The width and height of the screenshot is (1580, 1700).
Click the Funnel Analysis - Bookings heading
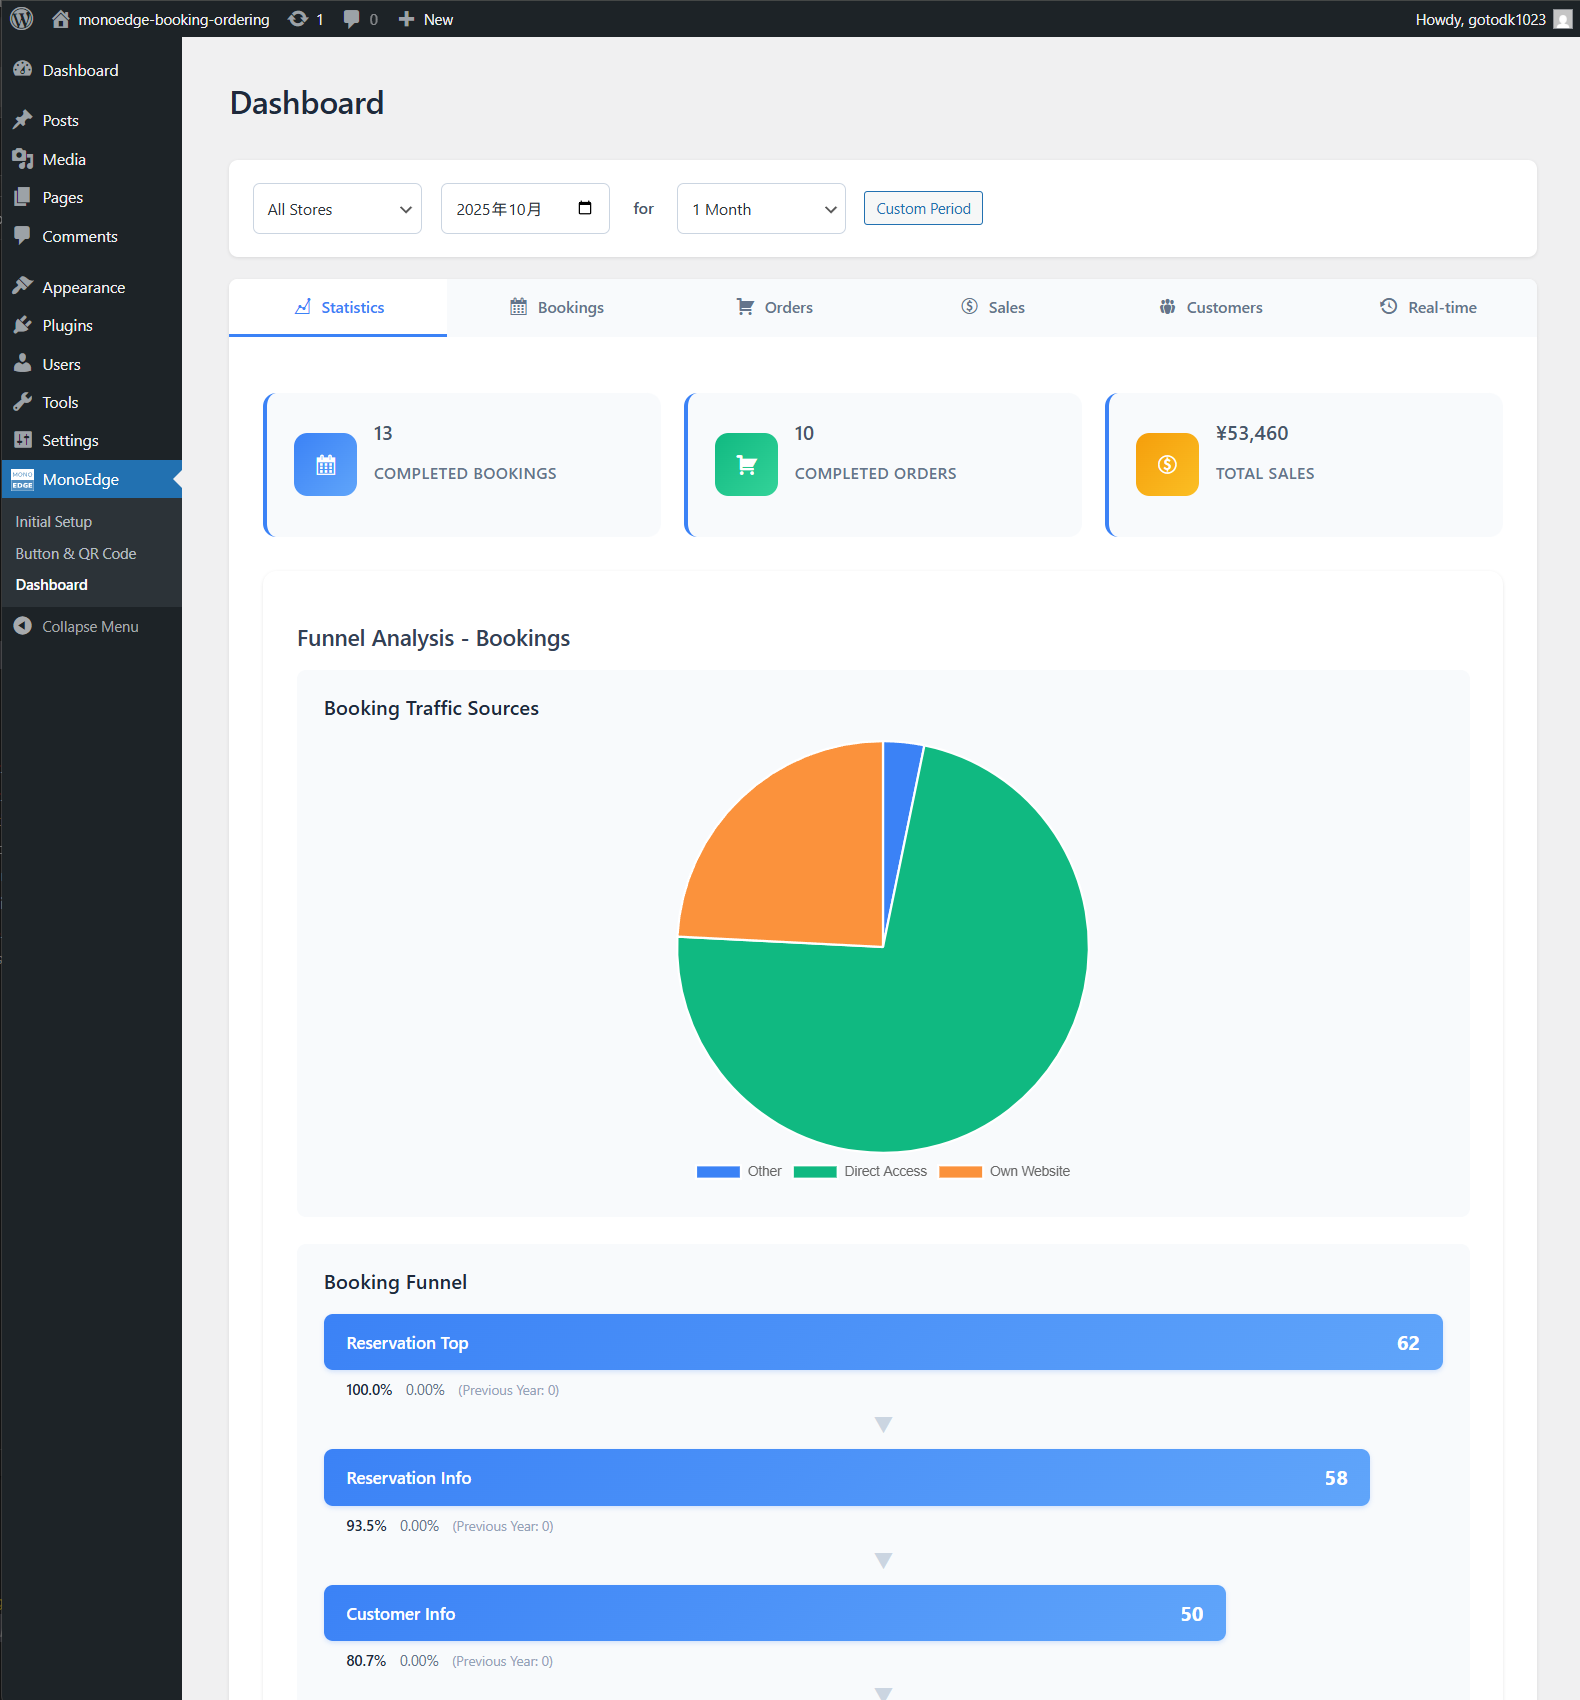pos(434,638)
